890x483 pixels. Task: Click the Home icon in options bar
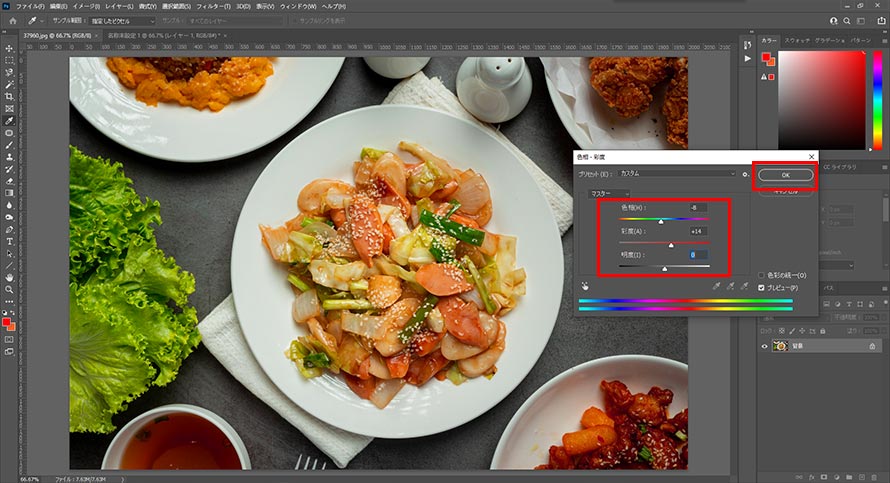coord(12,20)
